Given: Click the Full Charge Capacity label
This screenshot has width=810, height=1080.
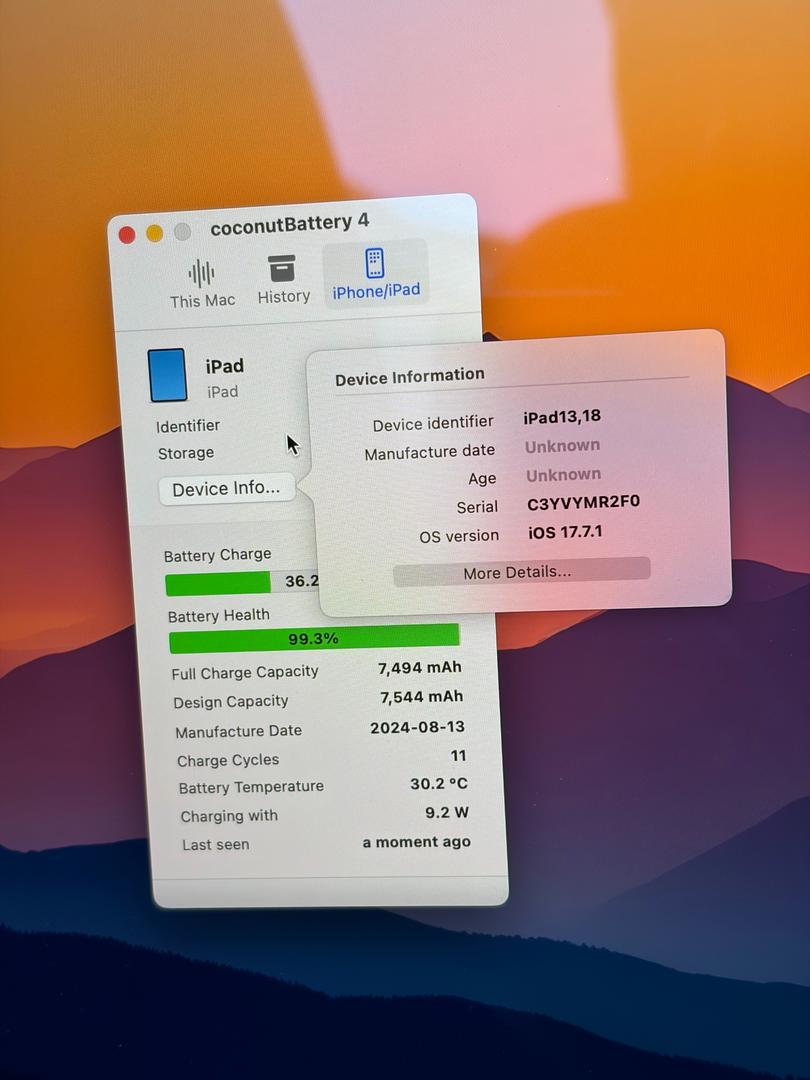Looking at the screenshot, I should tap(245, 672).
